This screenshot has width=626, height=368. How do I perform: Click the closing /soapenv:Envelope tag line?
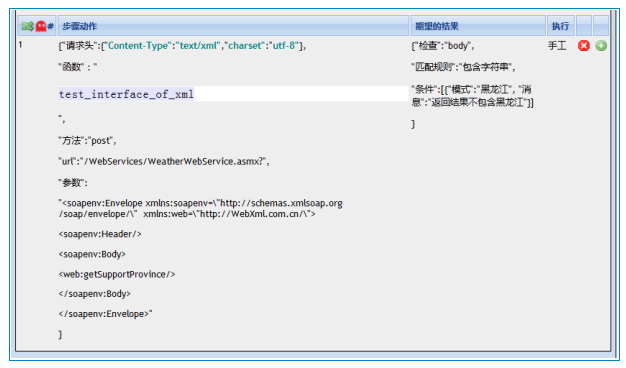tap(105, 314)
